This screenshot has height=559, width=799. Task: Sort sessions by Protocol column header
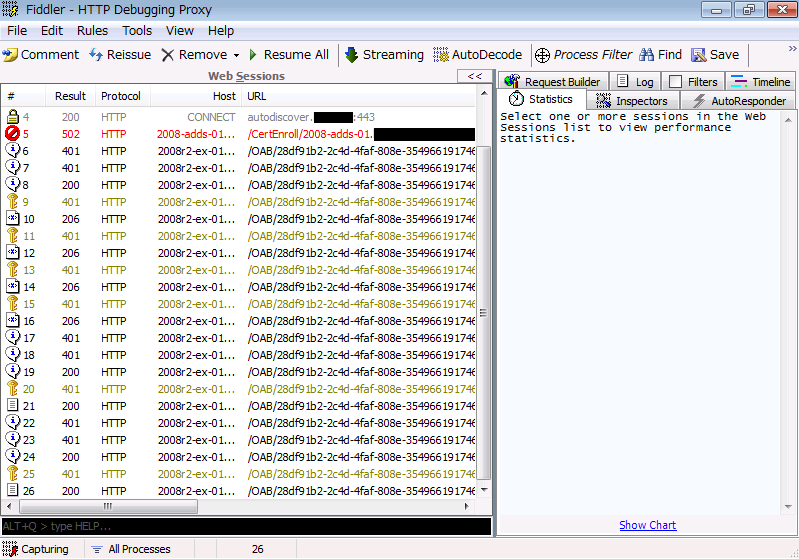pos(122,96)
